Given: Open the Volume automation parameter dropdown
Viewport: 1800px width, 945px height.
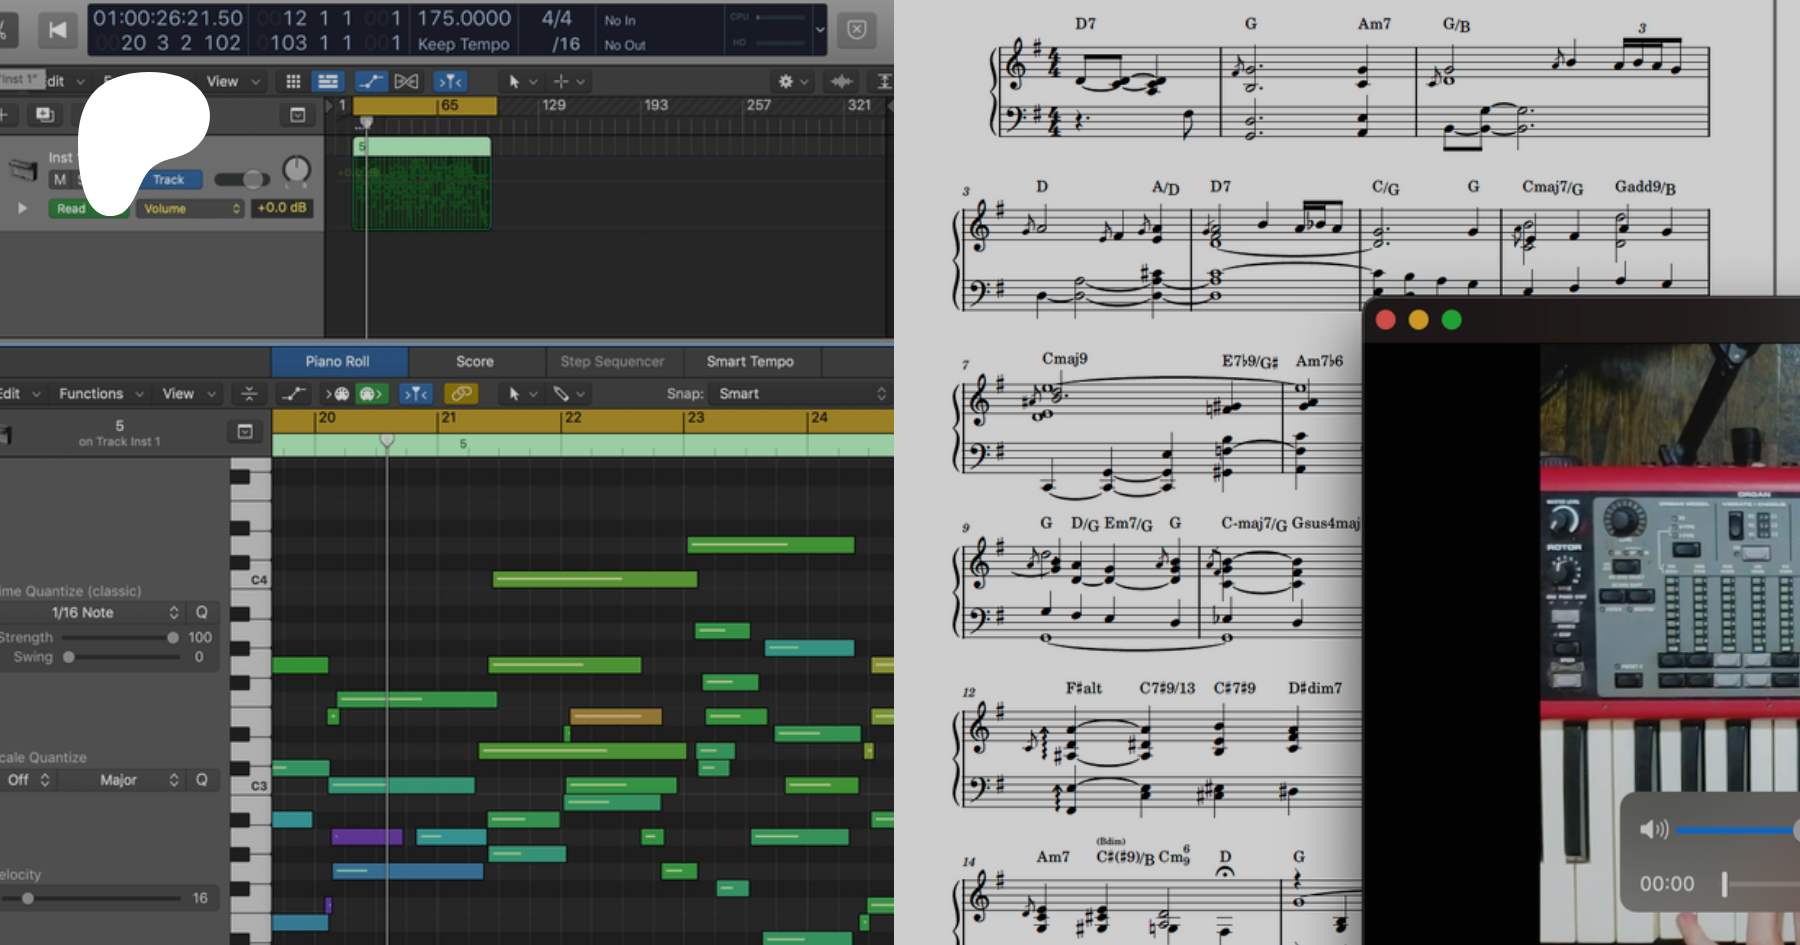Looking at the screenshot, I should [x=191, y=208].
